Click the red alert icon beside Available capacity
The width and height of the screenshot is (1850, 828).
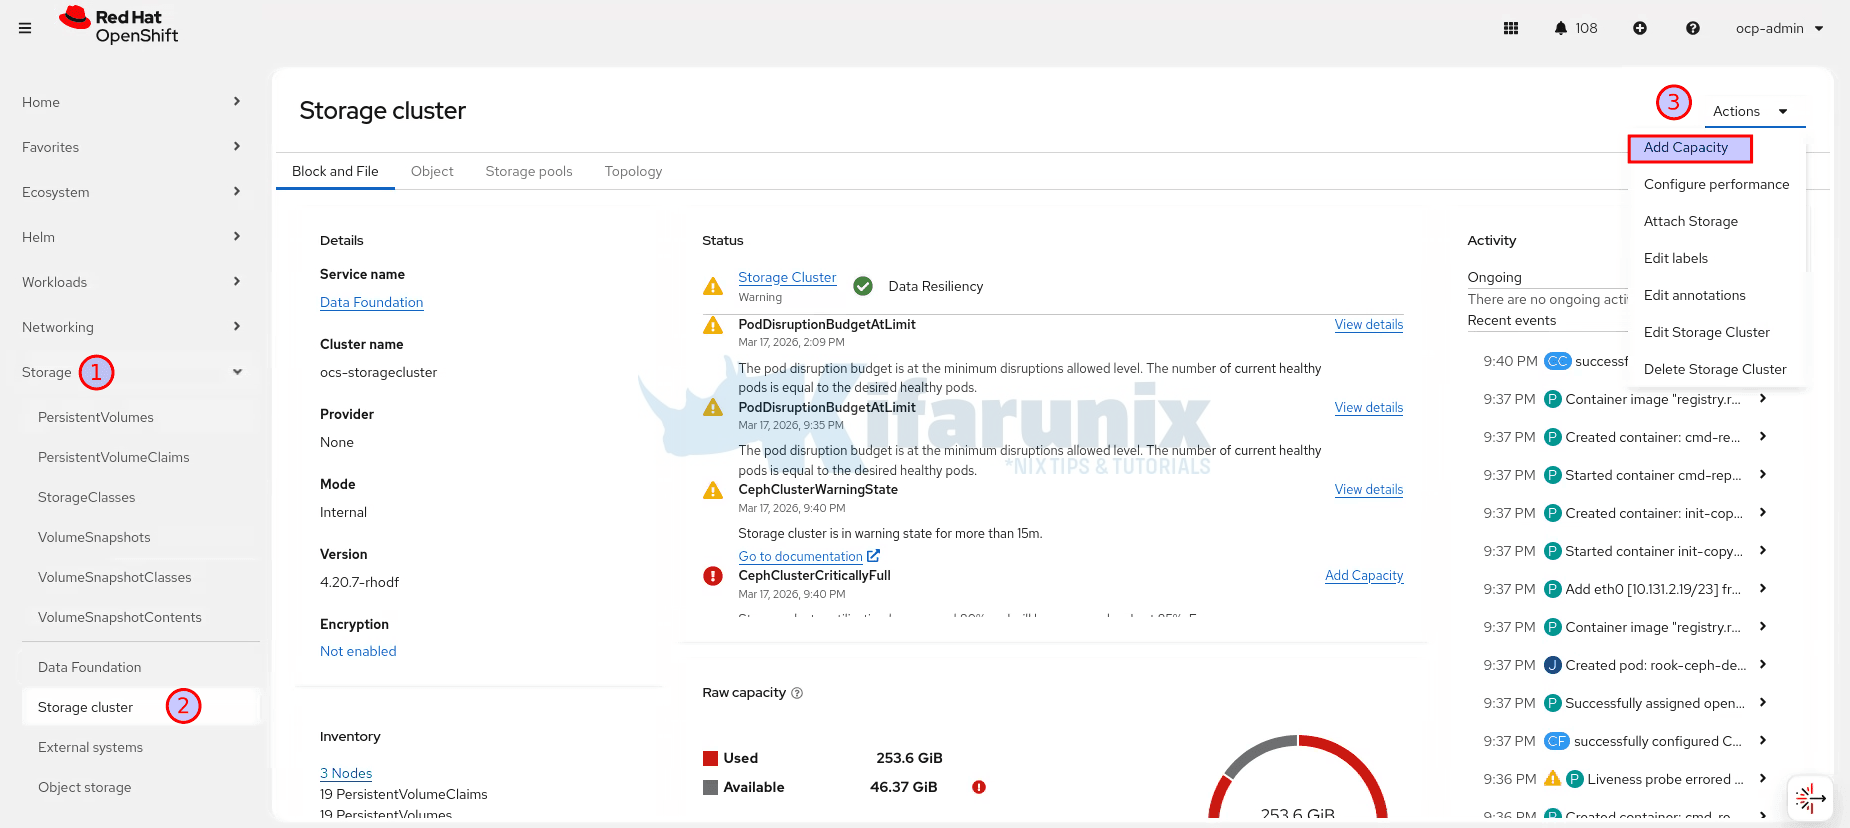979,787
